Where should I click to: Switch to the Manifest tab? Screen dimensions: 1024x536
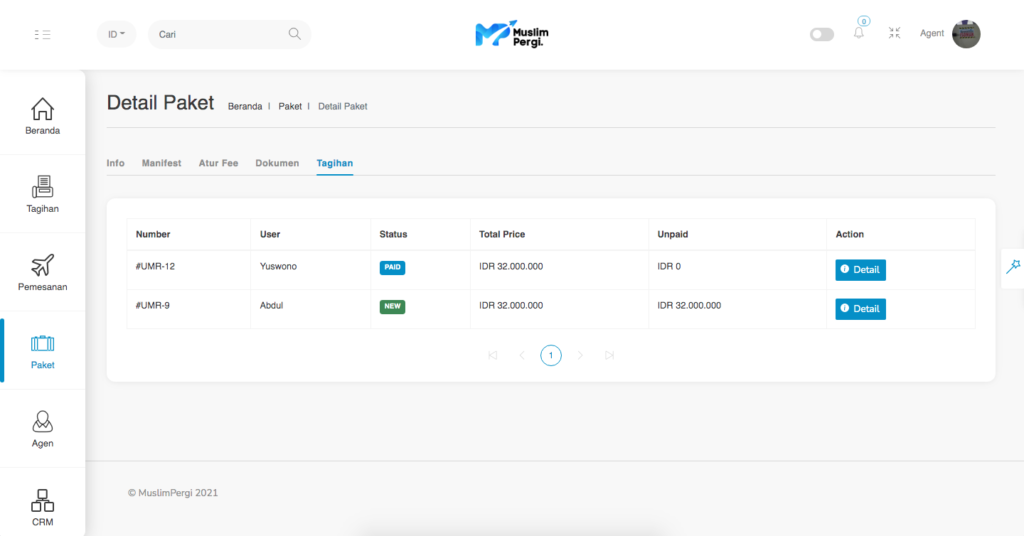[x=161, y=163]
